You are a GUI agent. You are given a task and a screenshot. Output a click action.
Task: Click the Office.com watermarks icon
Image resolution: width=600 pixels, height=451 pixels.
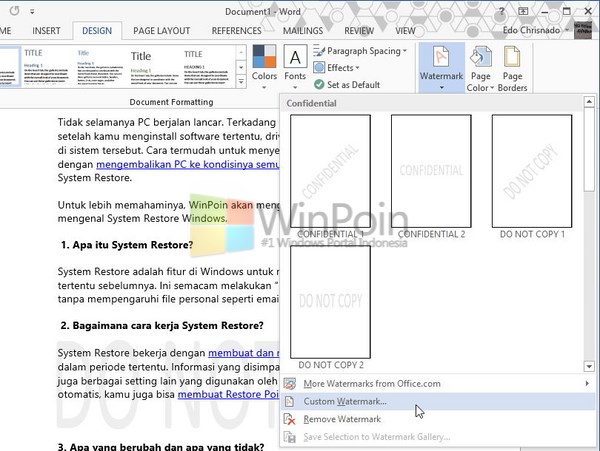[x=290, y=383]
